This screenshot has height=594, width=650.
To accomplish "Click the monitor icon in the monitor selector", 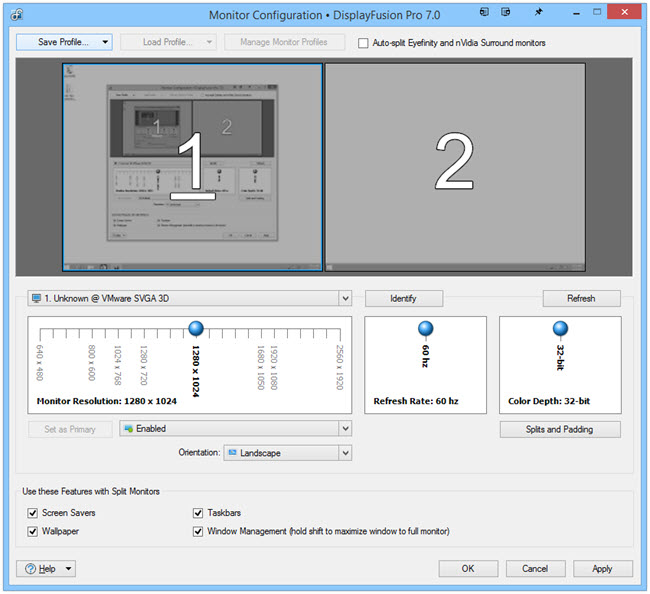I will pos(36,298).
